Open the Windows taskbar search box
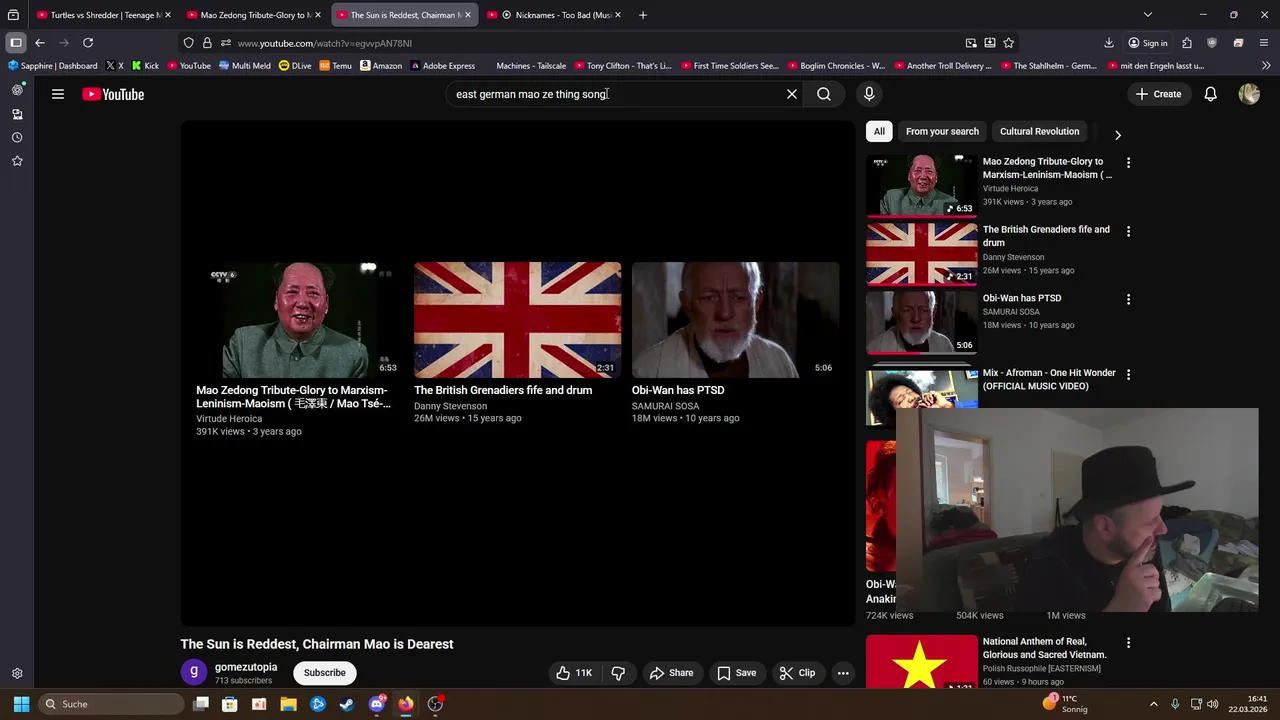 click(x=111, y=704)
